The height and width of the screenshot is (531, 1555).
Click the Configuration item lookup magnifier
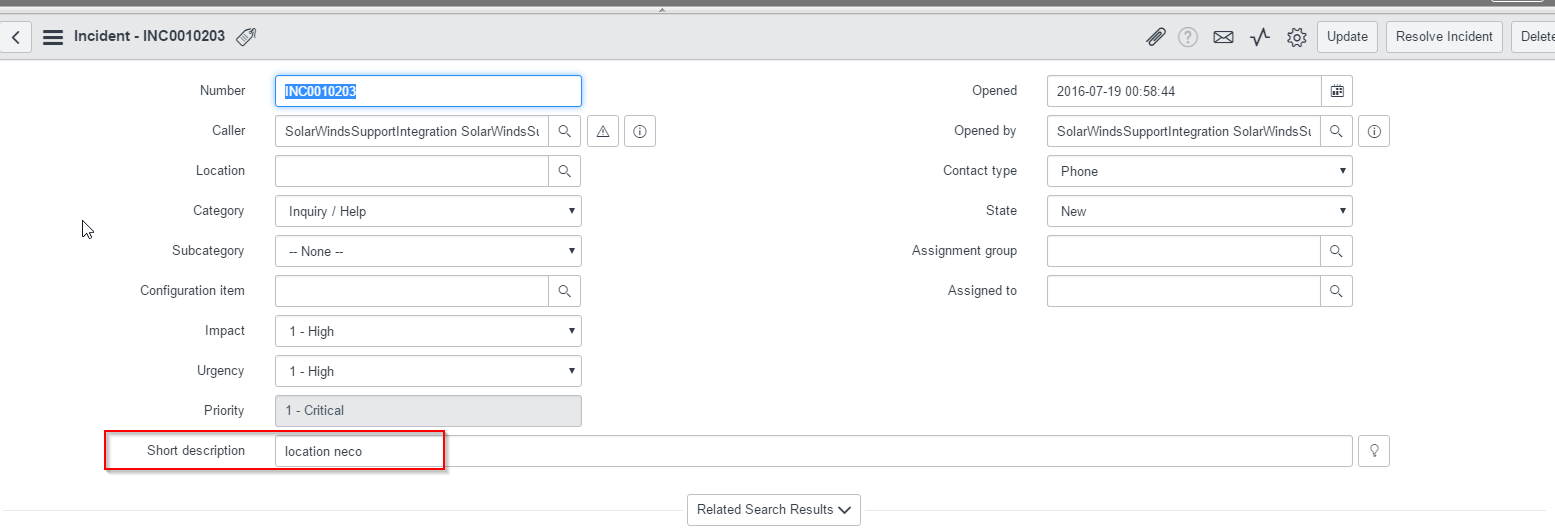(565, 291)
